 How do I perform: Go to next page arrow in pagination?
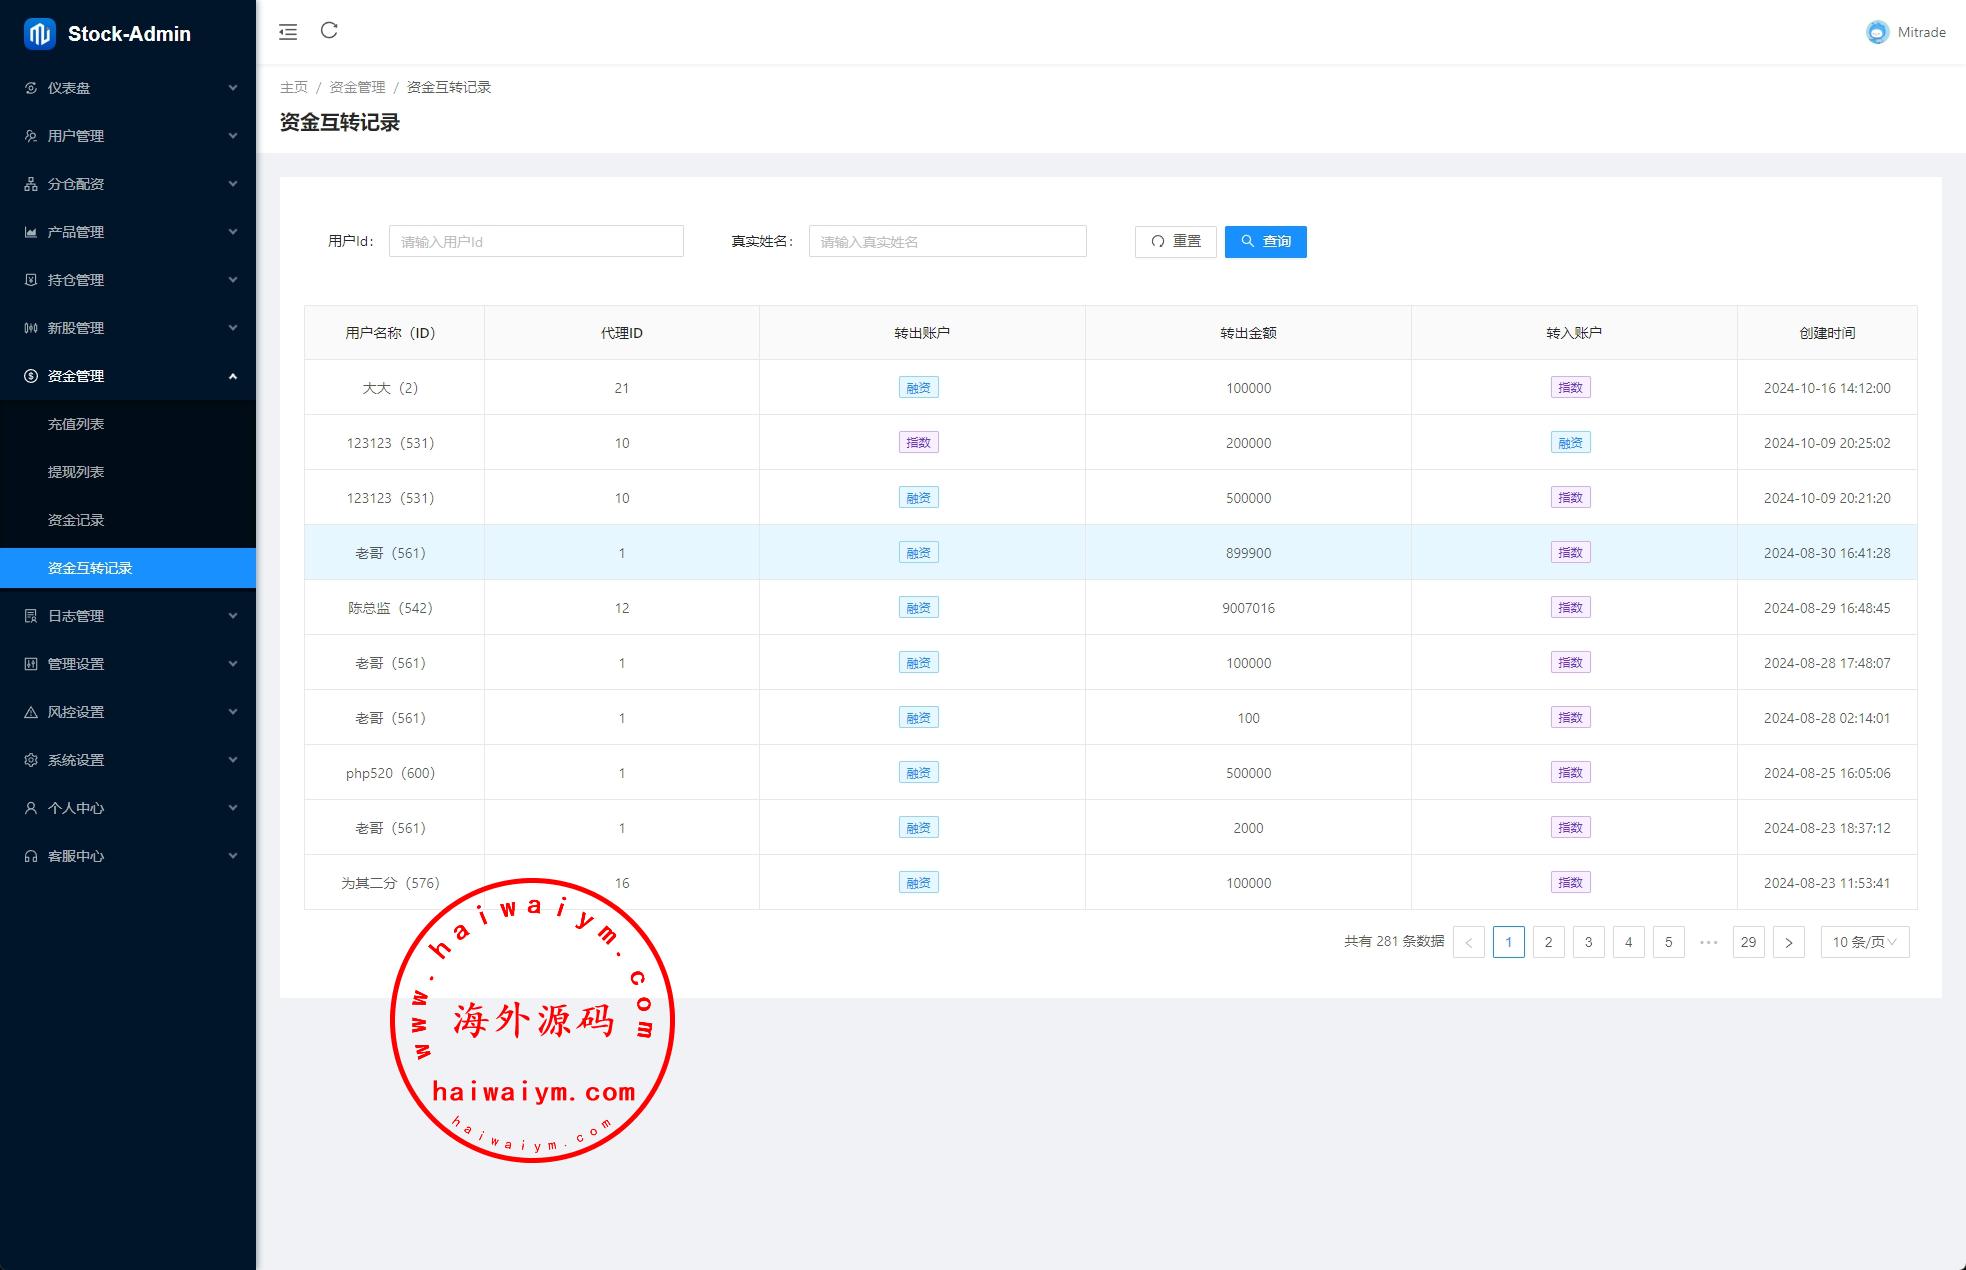(x=1788, y=942)
